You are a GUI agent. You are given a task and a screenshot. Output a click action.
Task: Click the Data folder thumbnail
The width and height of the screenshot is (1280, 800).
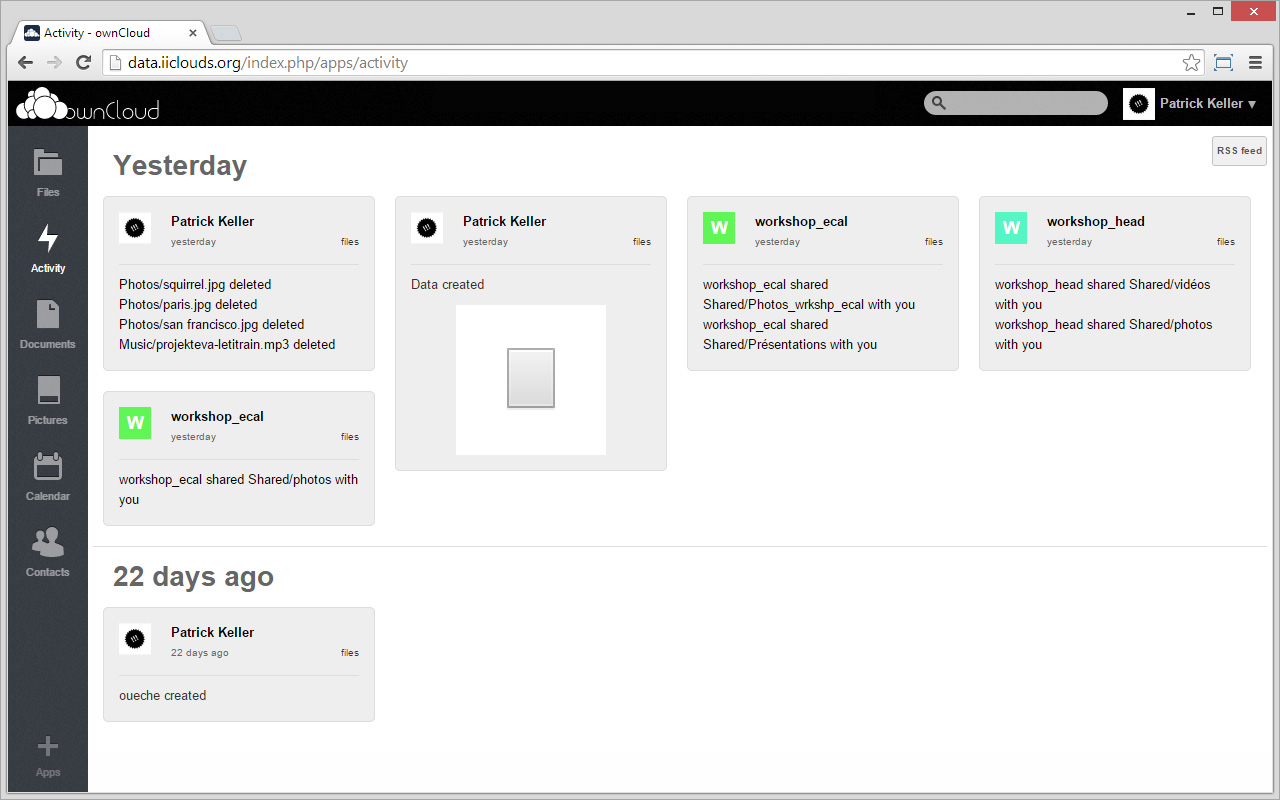point(531,380)
